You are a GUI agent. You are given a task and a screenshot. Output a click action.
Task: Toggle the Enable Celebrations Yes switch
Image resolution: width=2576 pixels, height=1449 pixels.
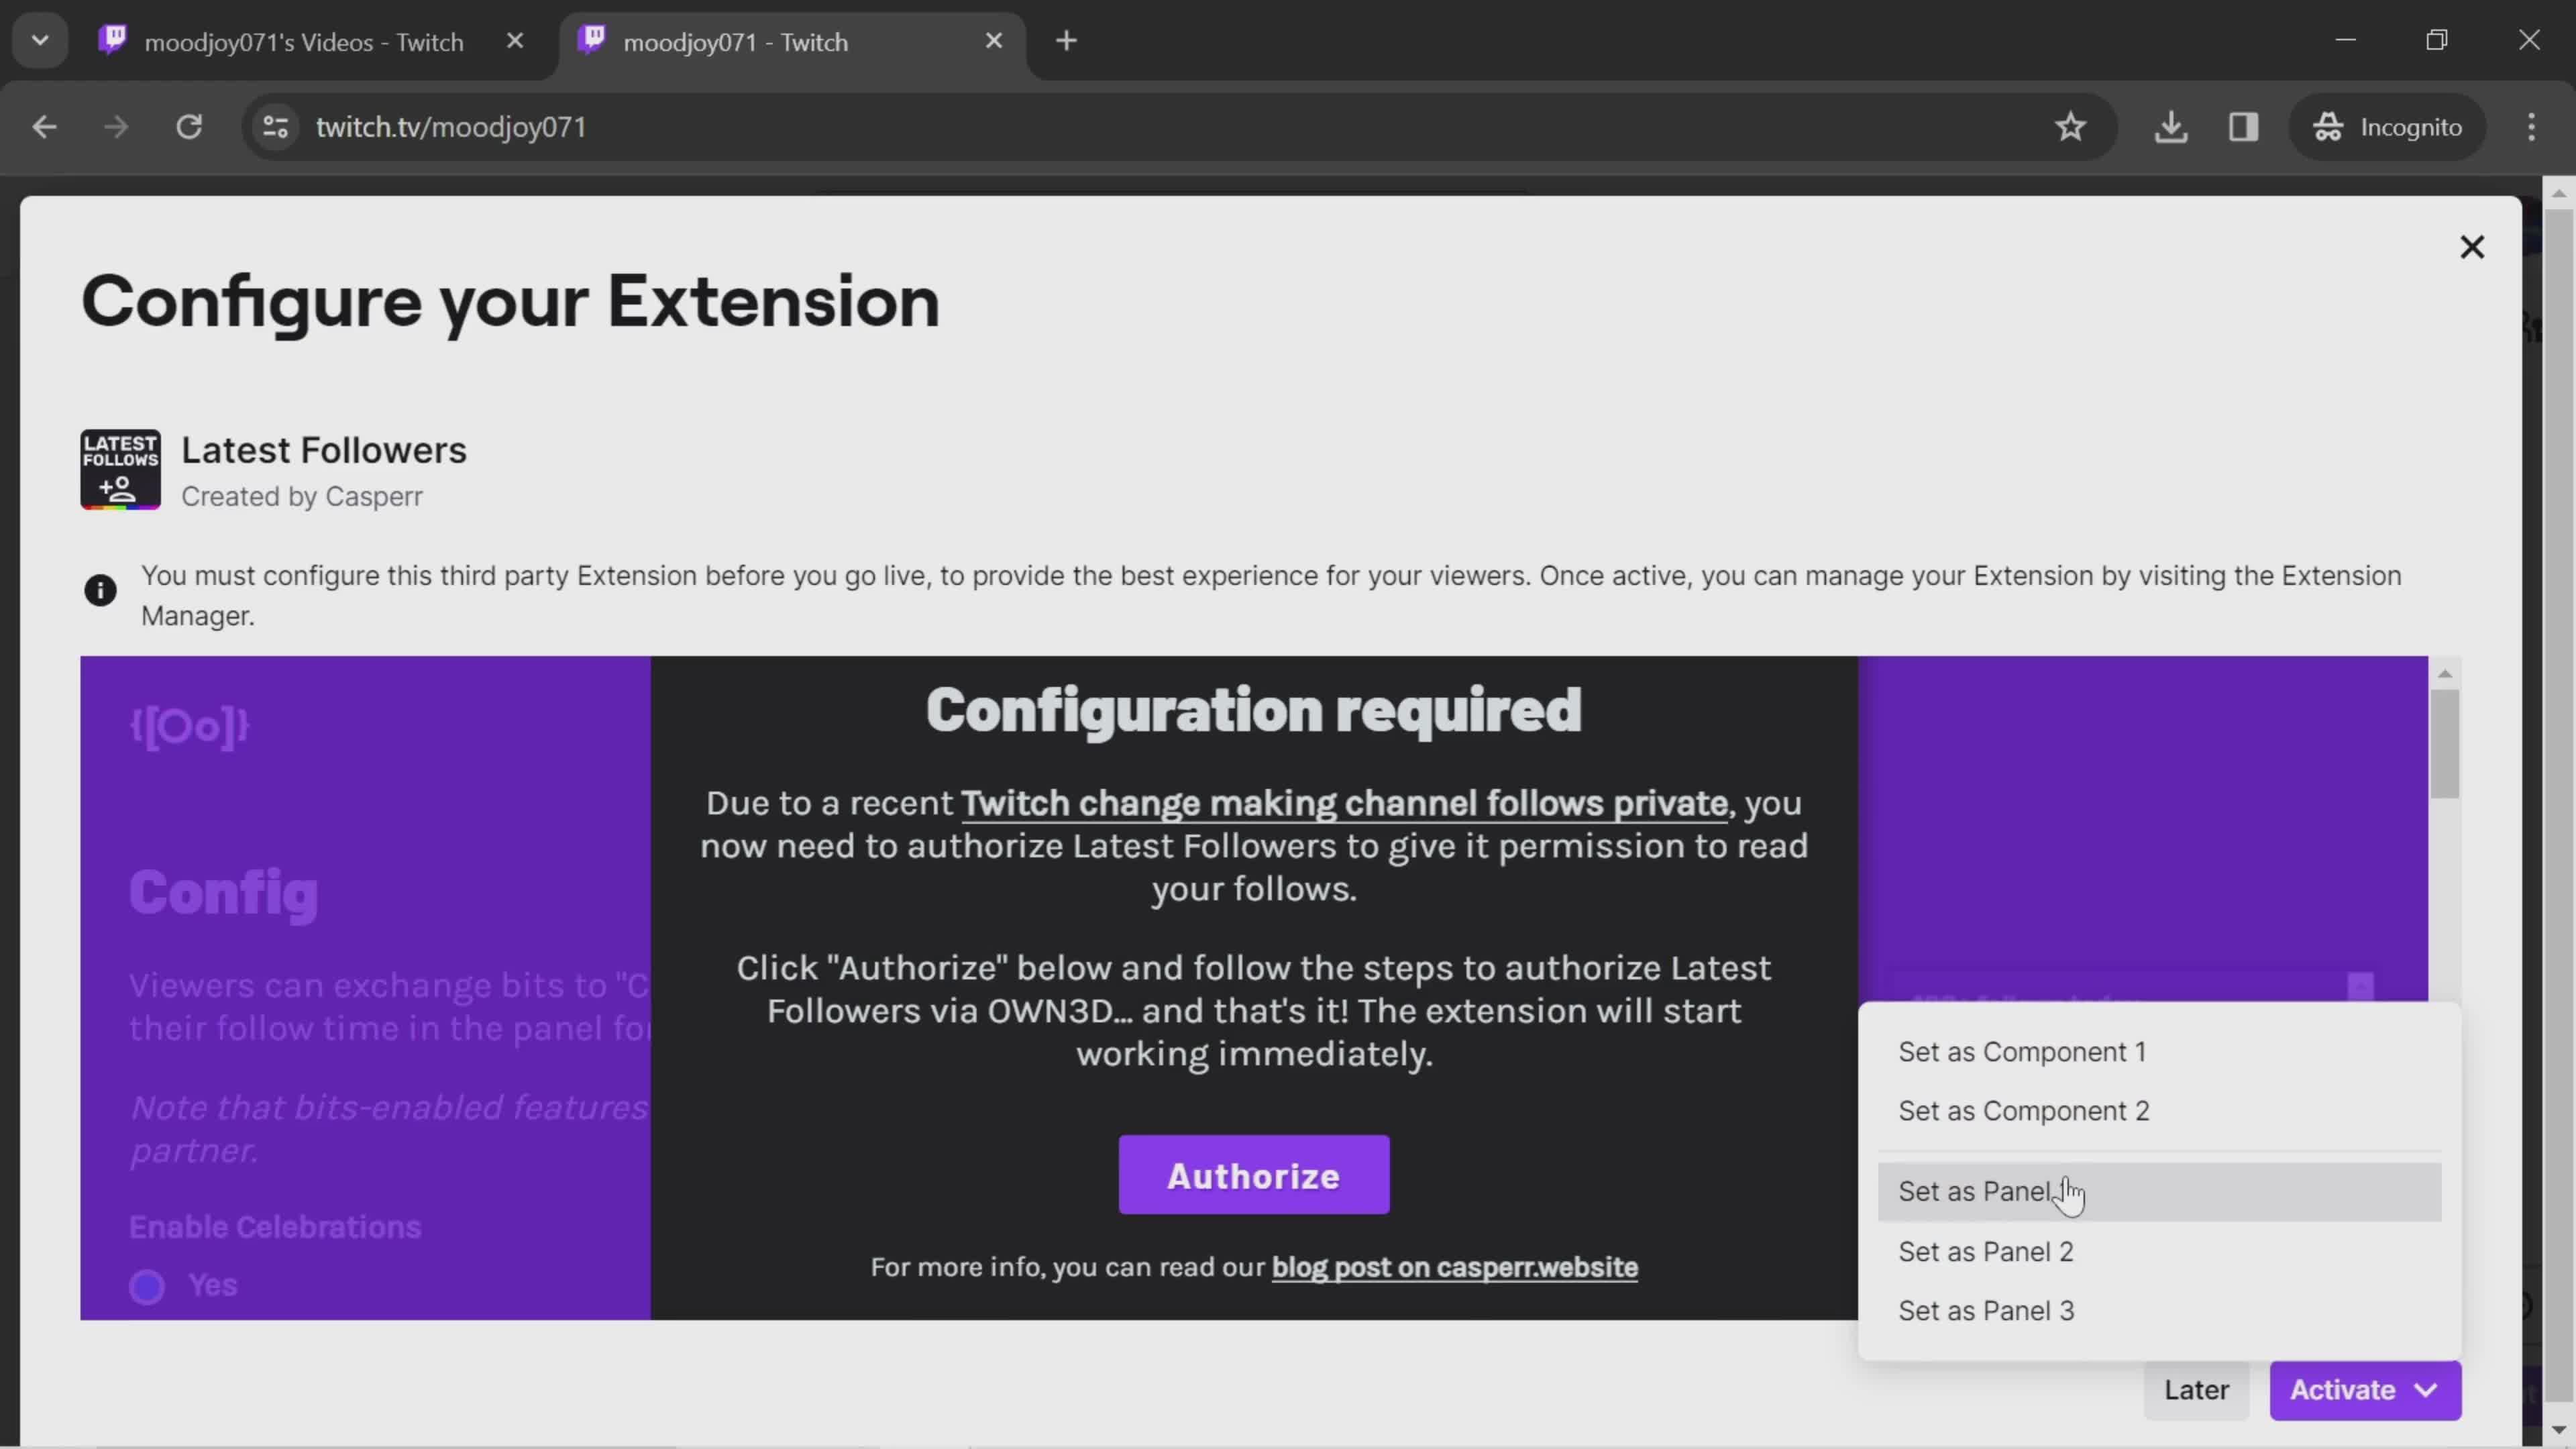click(x=147, y=1285)
